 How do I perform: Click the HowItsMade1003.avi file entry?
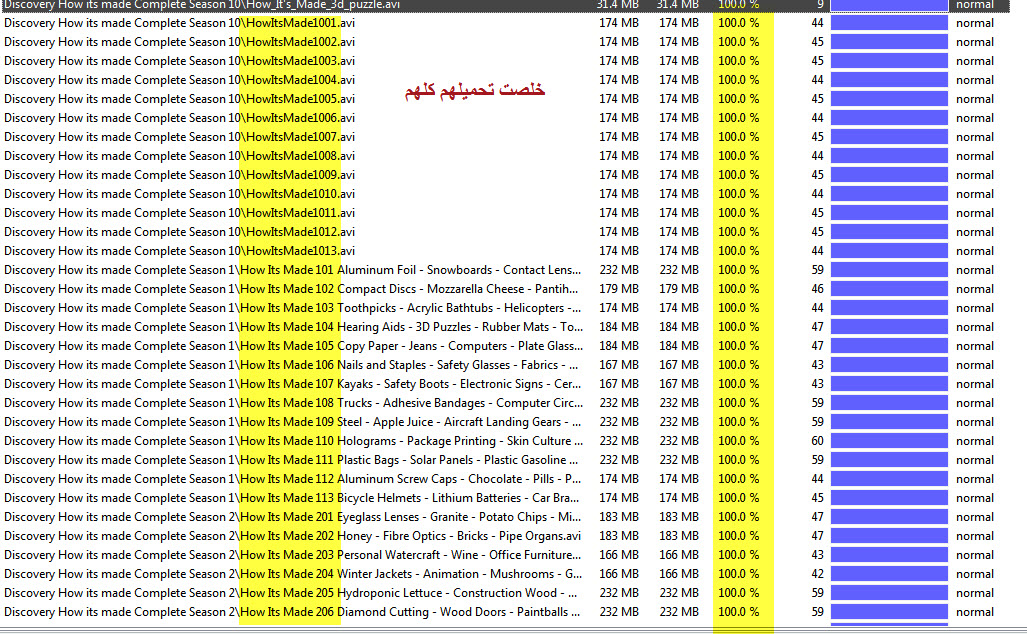(179, 61)
